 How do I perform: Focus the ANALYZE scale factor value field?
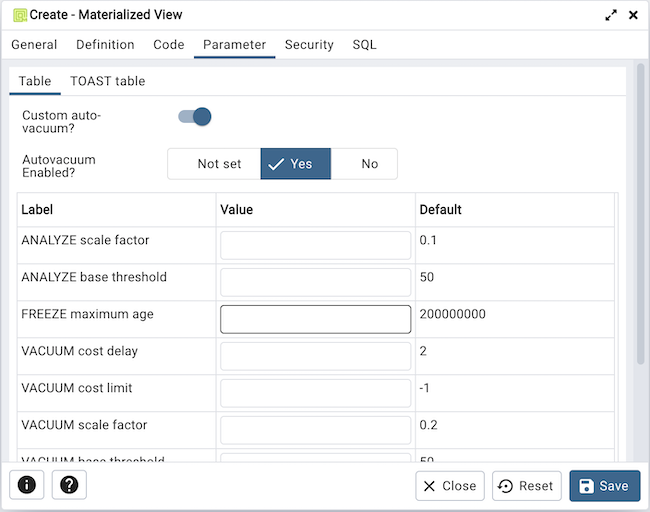(x=315, y=245)
